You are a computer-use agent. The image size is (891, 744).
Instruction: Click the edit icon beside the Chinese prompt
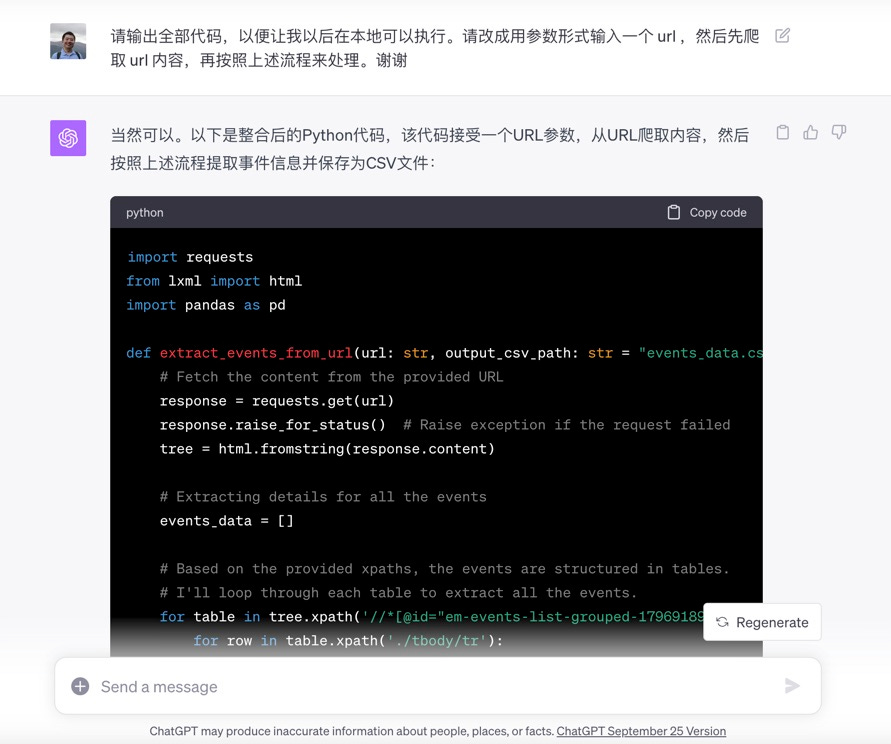point(781,34)
